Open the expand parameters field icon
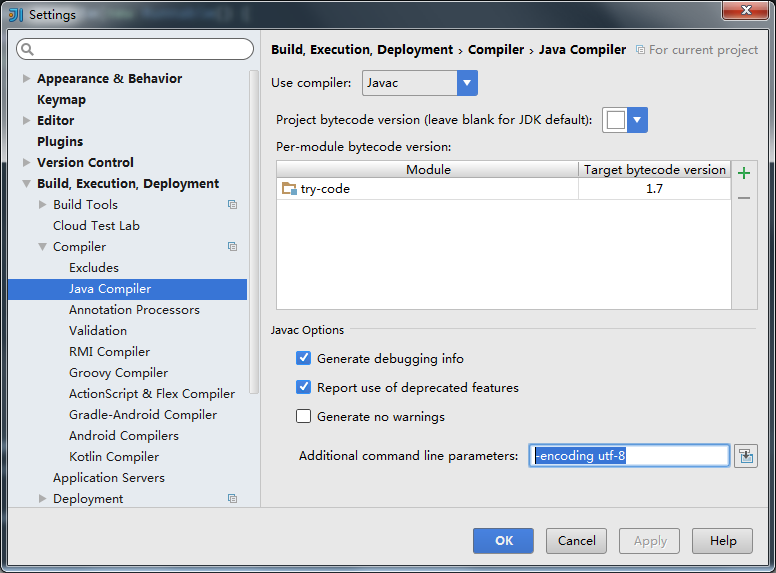Image resolution: width=776 pixels, height=573 pixels. pos(746,456)
